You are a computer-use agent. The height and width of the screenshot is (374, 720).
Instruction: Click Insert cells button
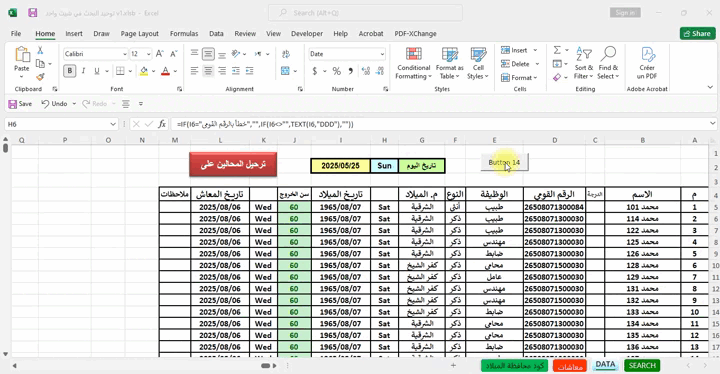[515, 50]
